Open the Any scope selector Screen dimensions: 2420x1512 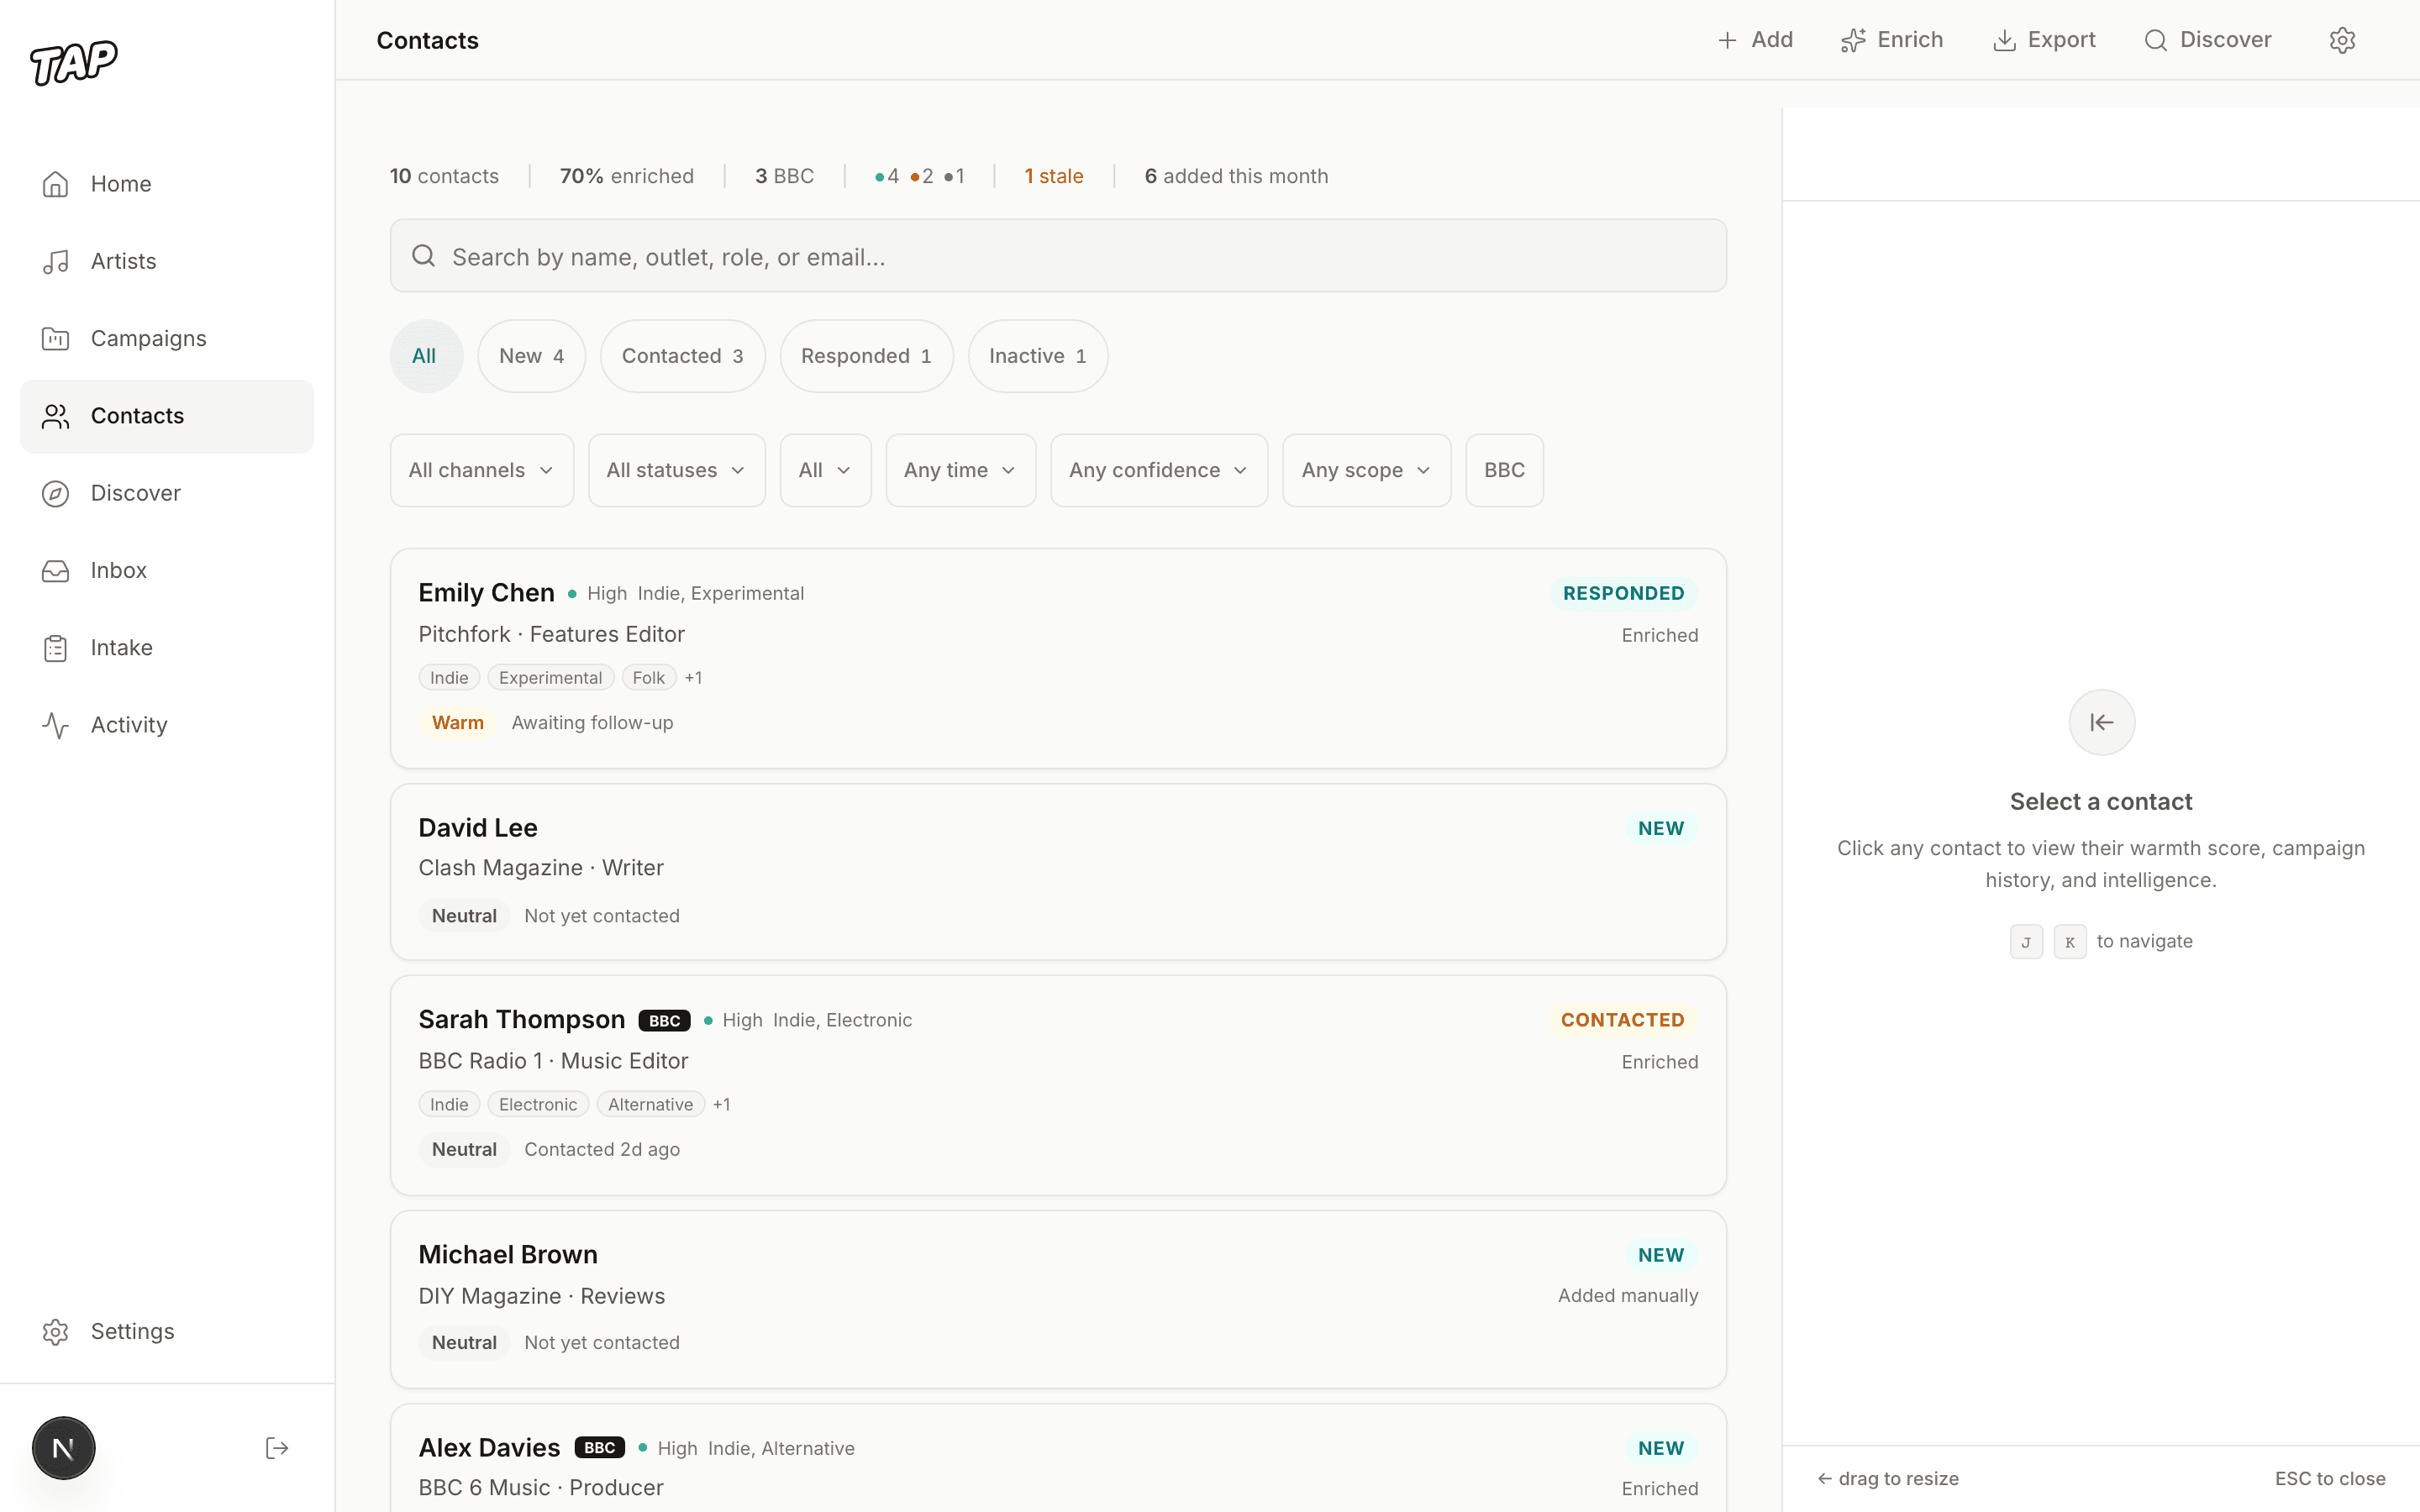tap(1365, 469)
